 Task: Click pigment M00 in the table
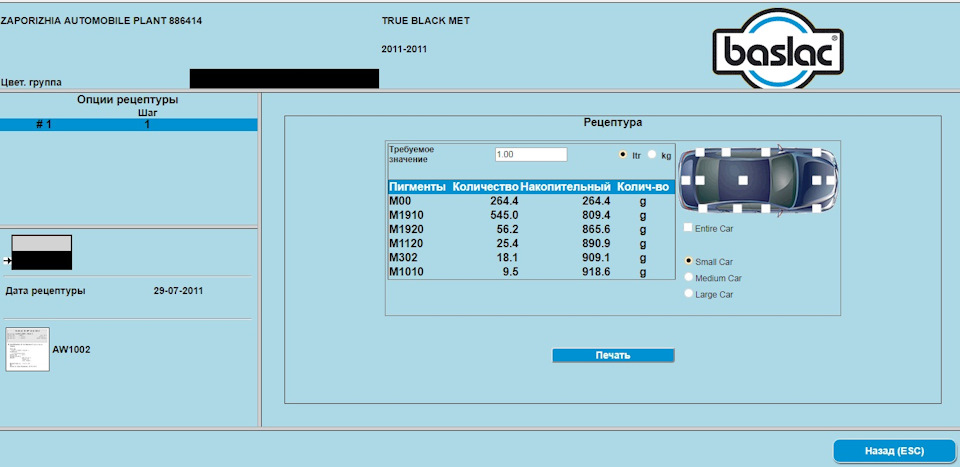click(x=399, y=201)
